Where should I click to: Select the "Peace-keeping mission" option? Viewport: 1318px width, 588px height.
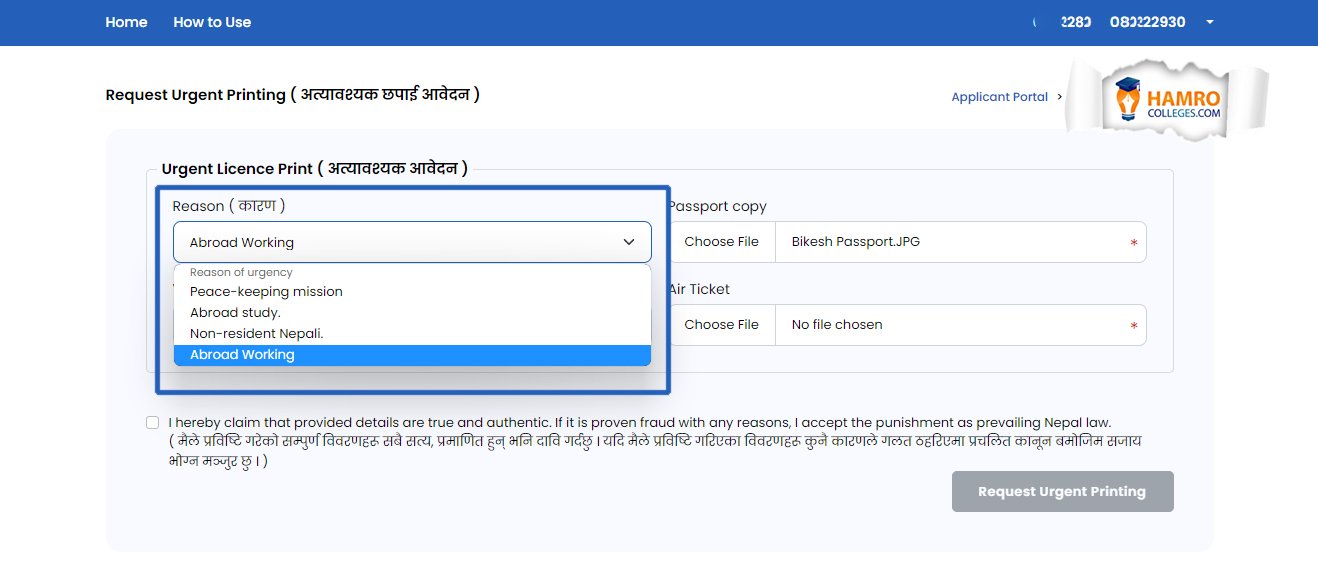coord(266,291)
